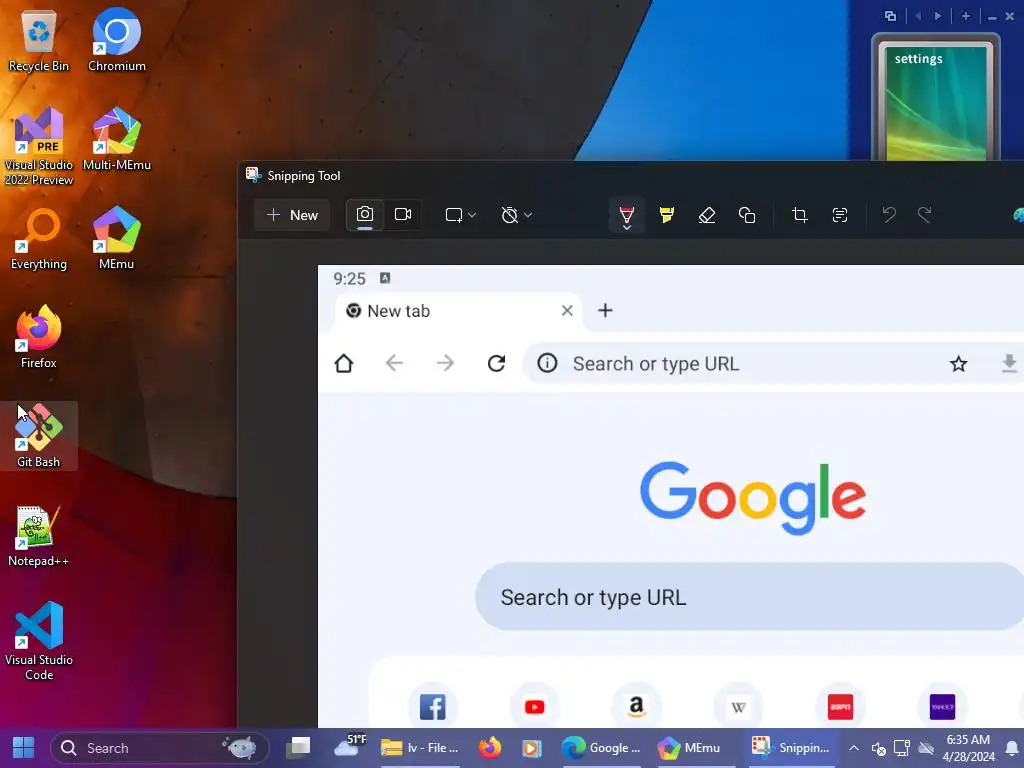Select the red Ballpoint pen tool
Screen dimensions: 1024x768
[x=626, y=215]
